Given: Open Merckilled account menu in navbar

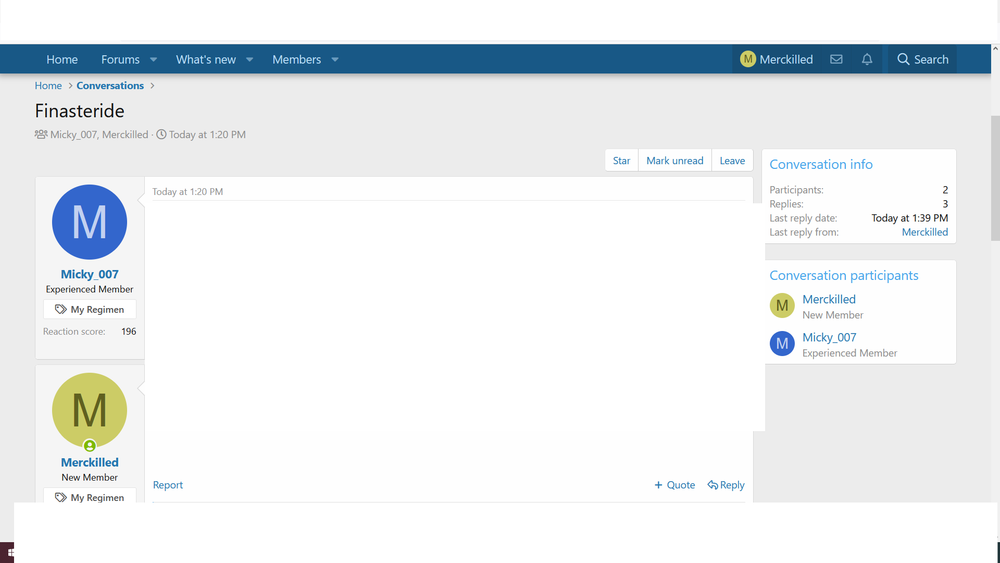Looking at the screenshot, I should pyautogui.click(x=776, y=60).
